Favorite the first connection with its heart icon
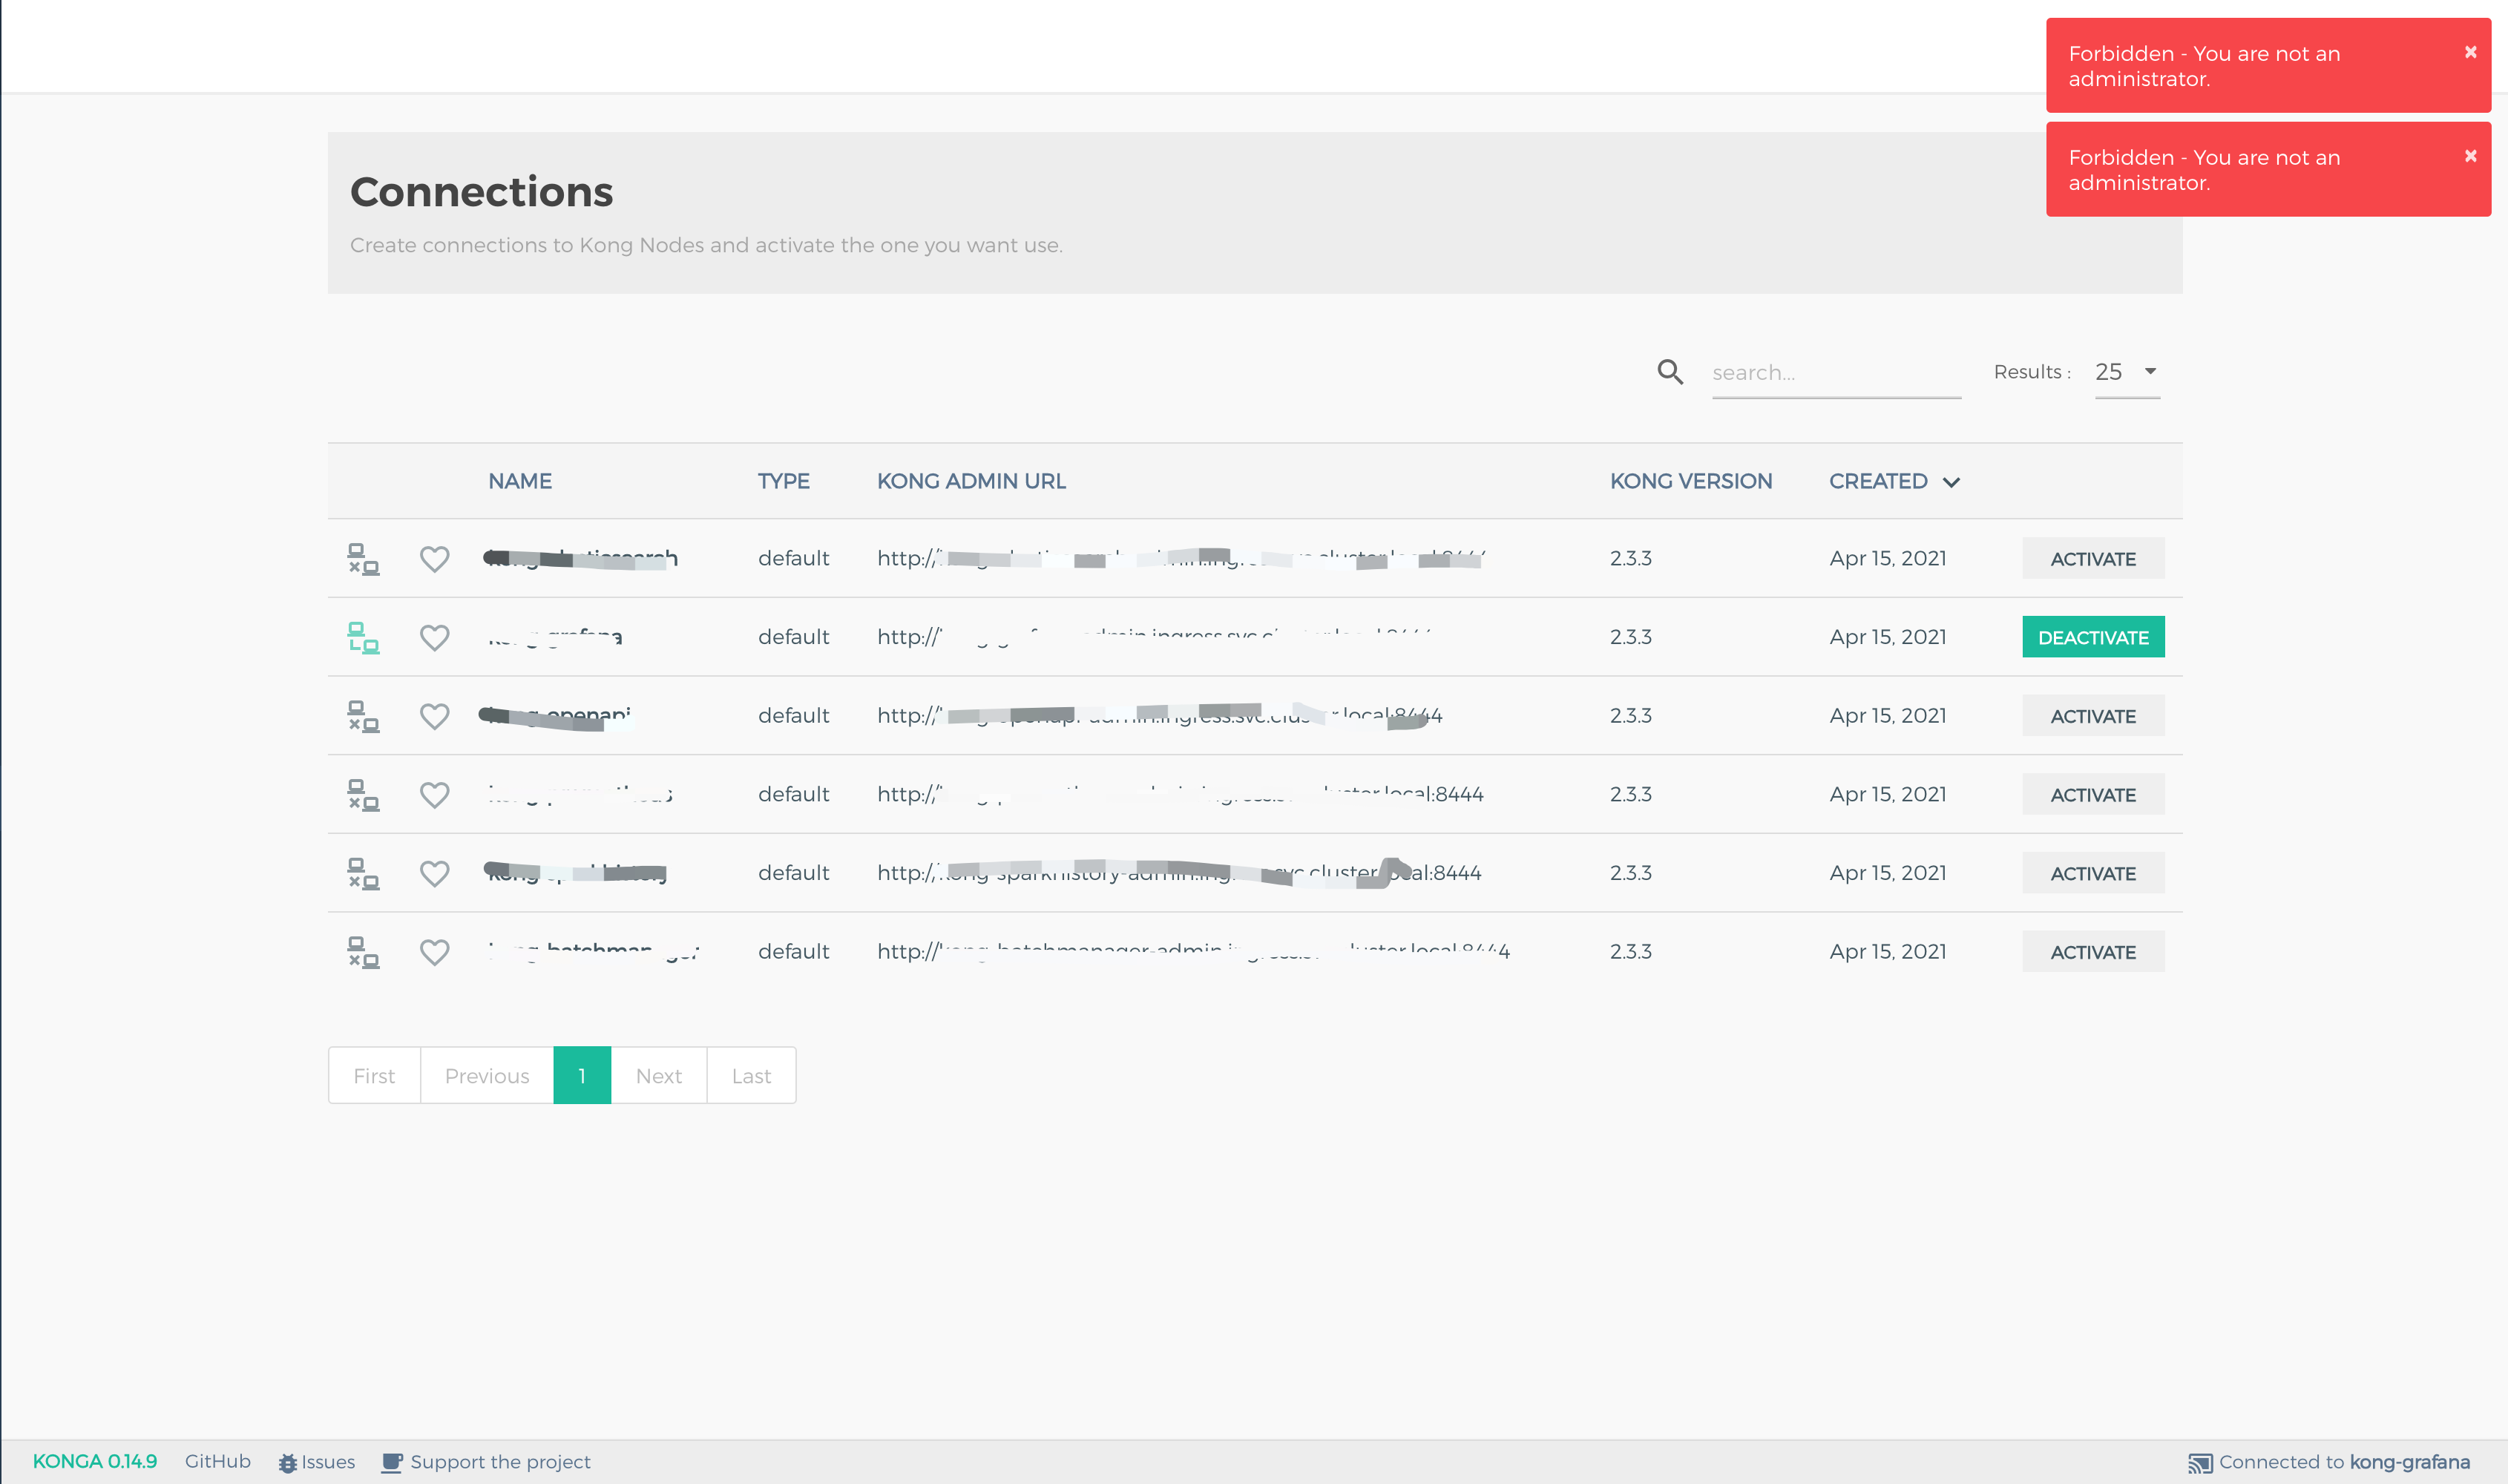Screen dimensions: 2508x1484 pos(435,559)
